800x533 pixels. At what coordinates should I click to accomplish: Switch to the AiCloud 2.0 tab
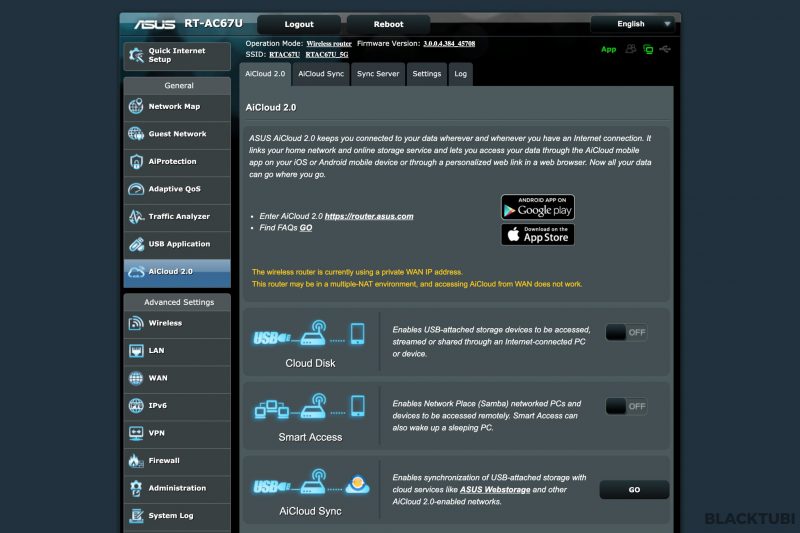[265, 74]
